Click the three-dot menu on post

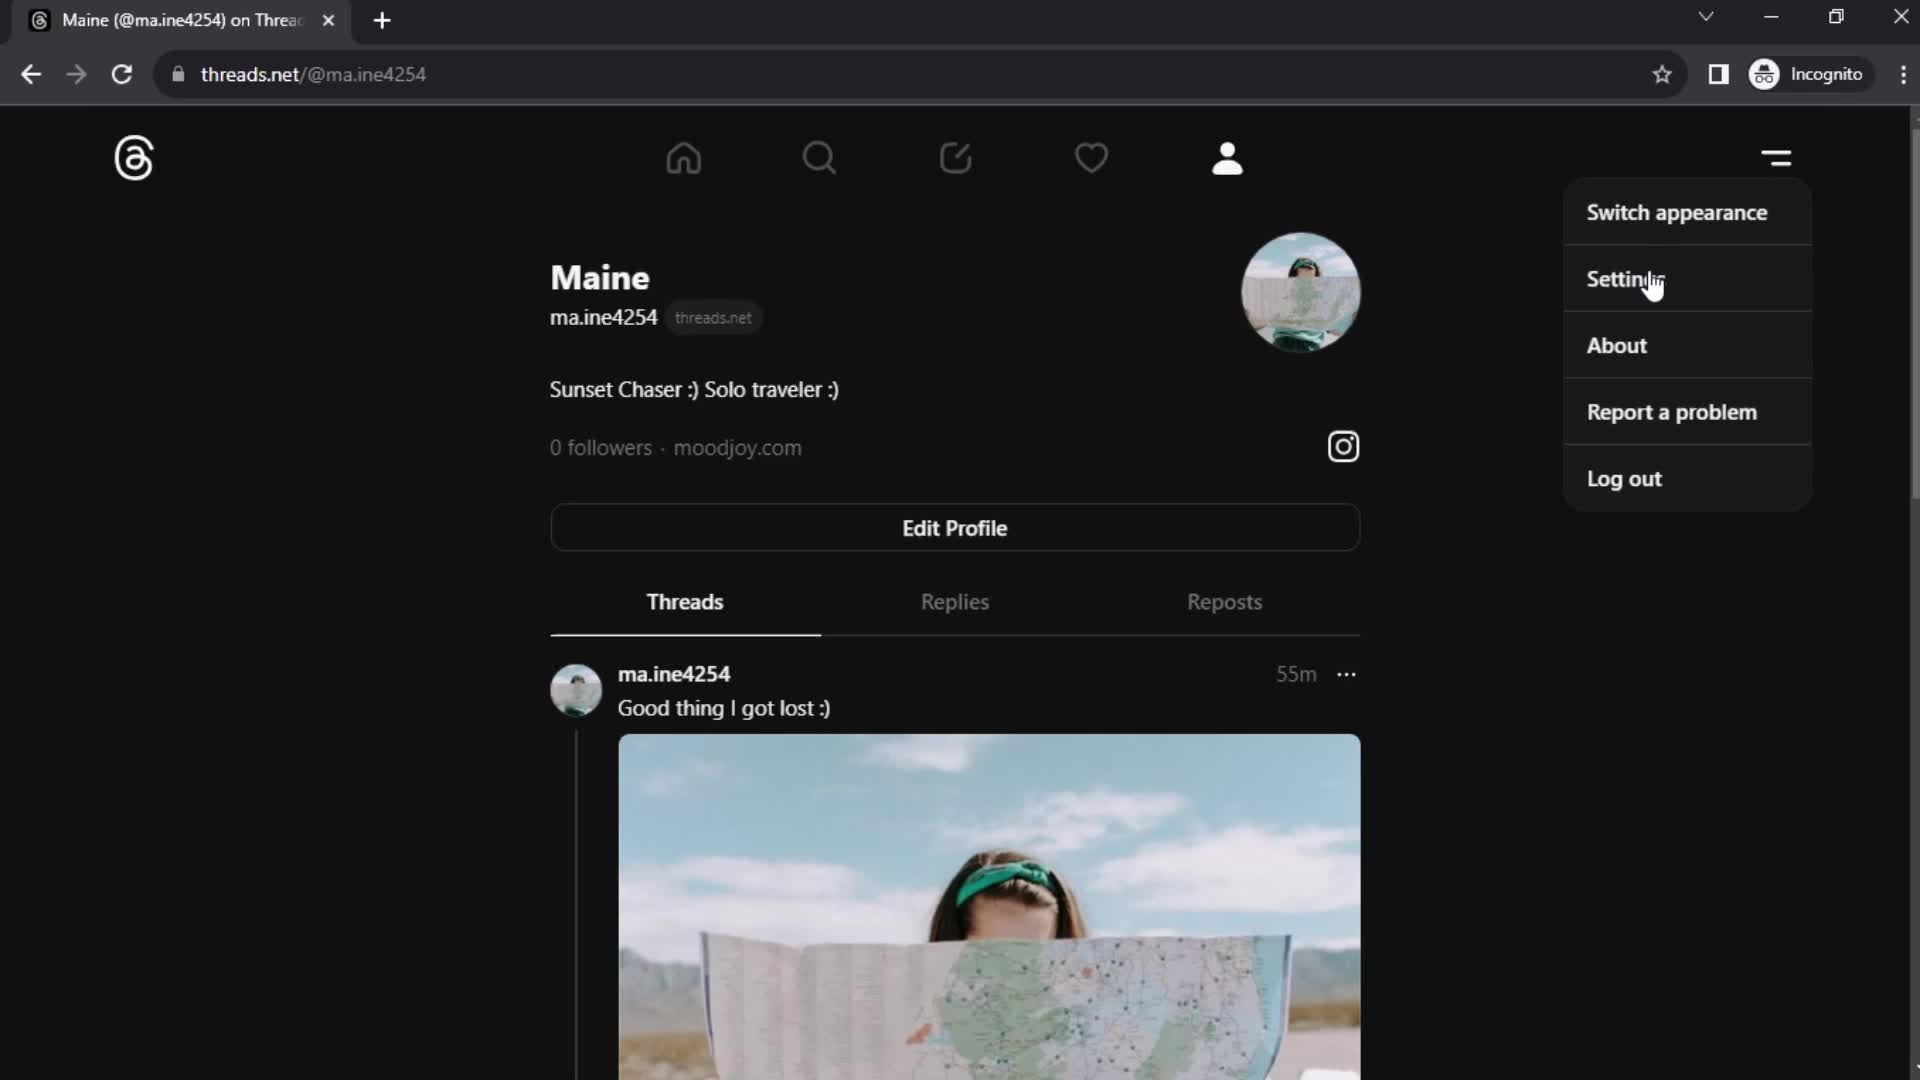click(1346, 674)
